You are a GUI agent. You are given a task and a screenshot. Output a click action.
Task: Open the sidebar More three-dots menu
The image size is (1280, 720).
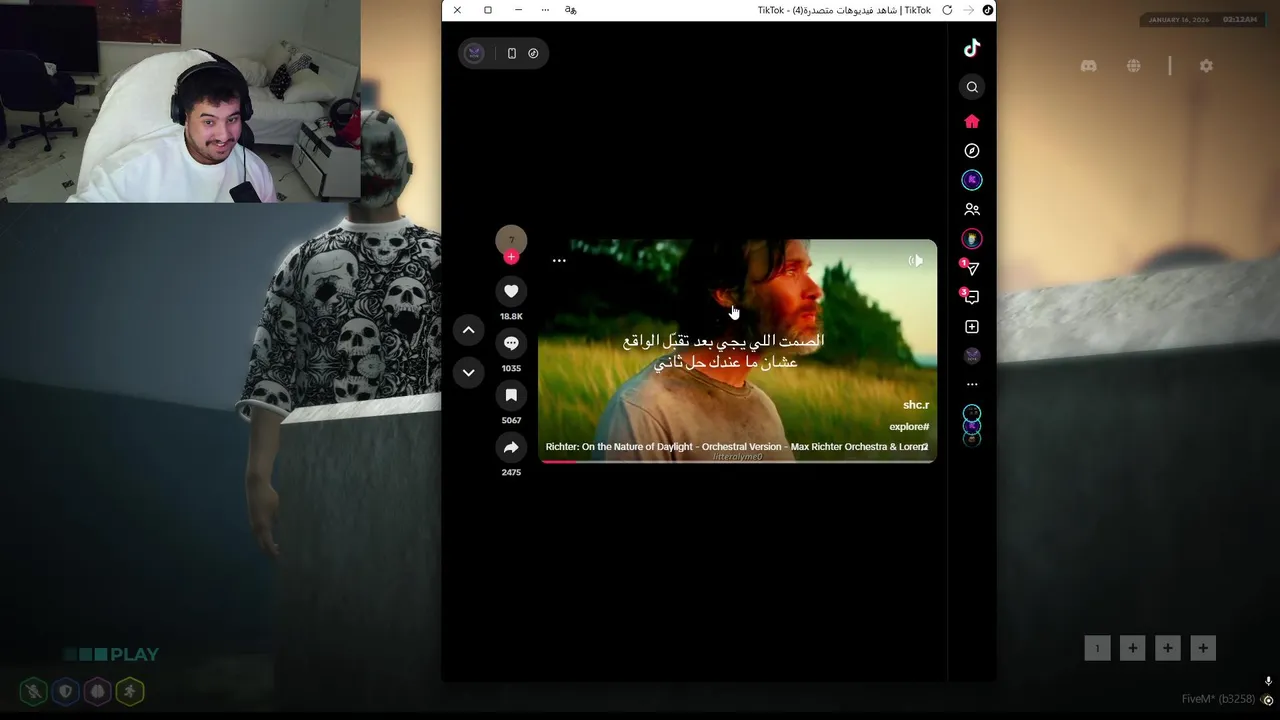[x=972, y=384]
